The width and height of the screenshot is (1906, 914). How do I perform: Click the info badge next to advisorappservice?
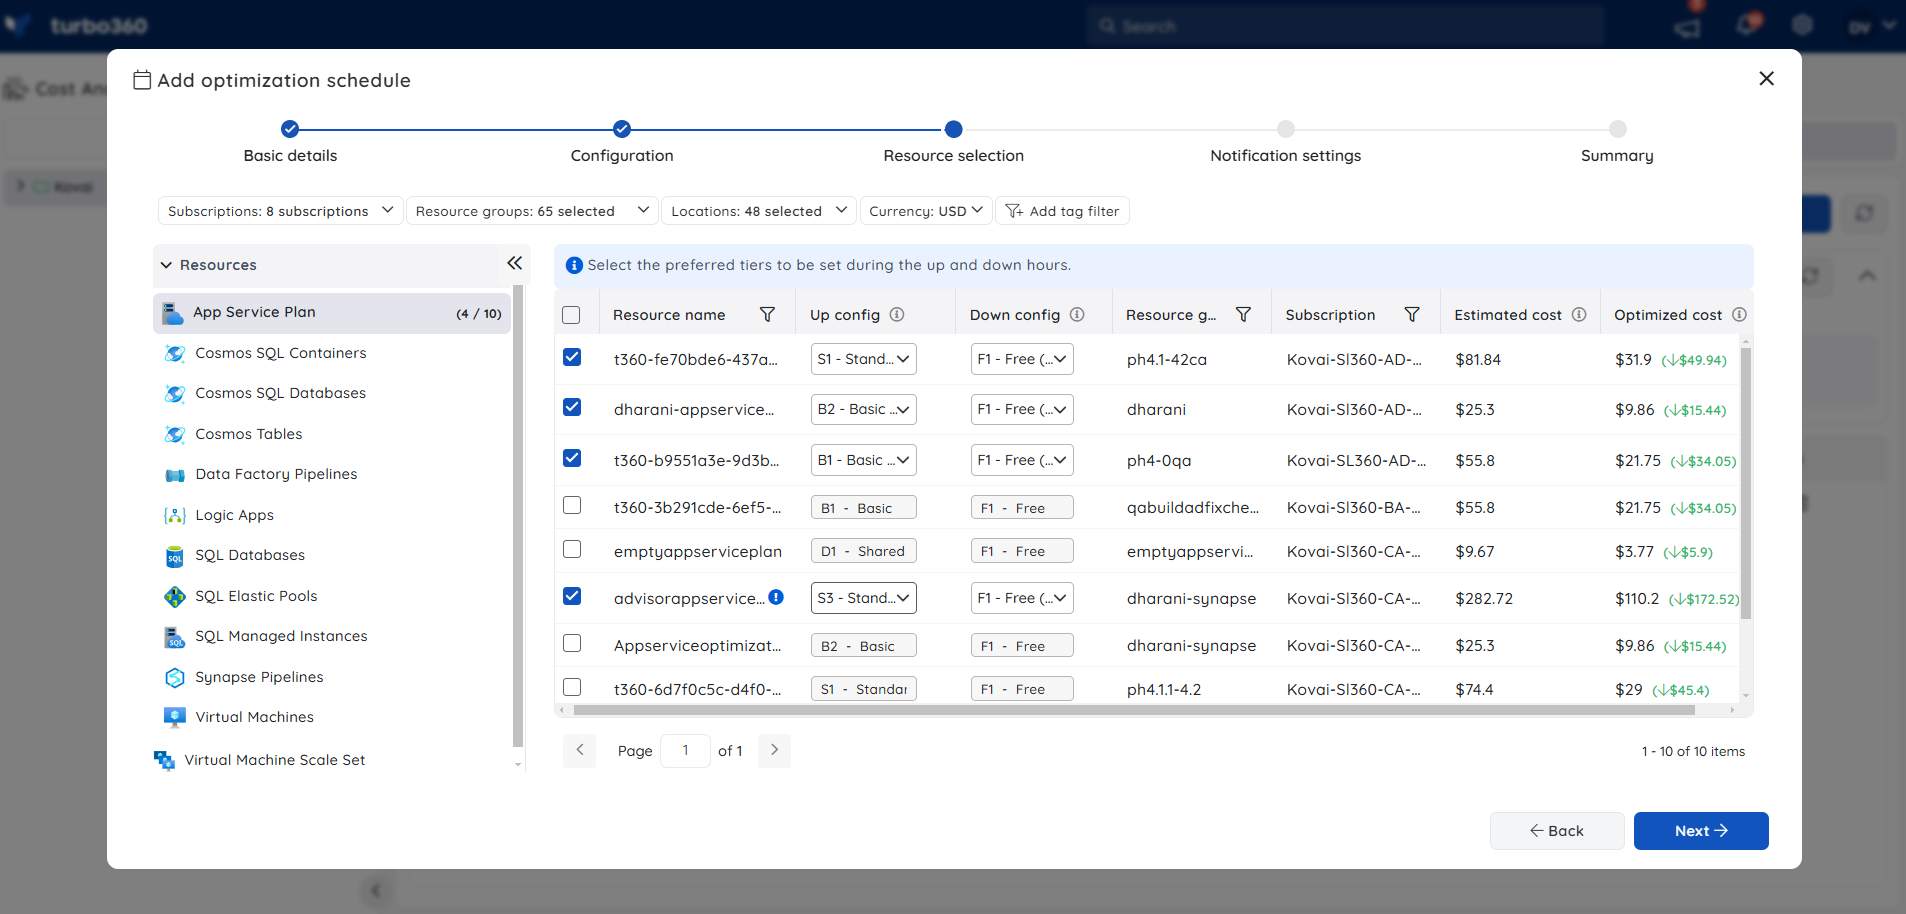click(776, 597)
